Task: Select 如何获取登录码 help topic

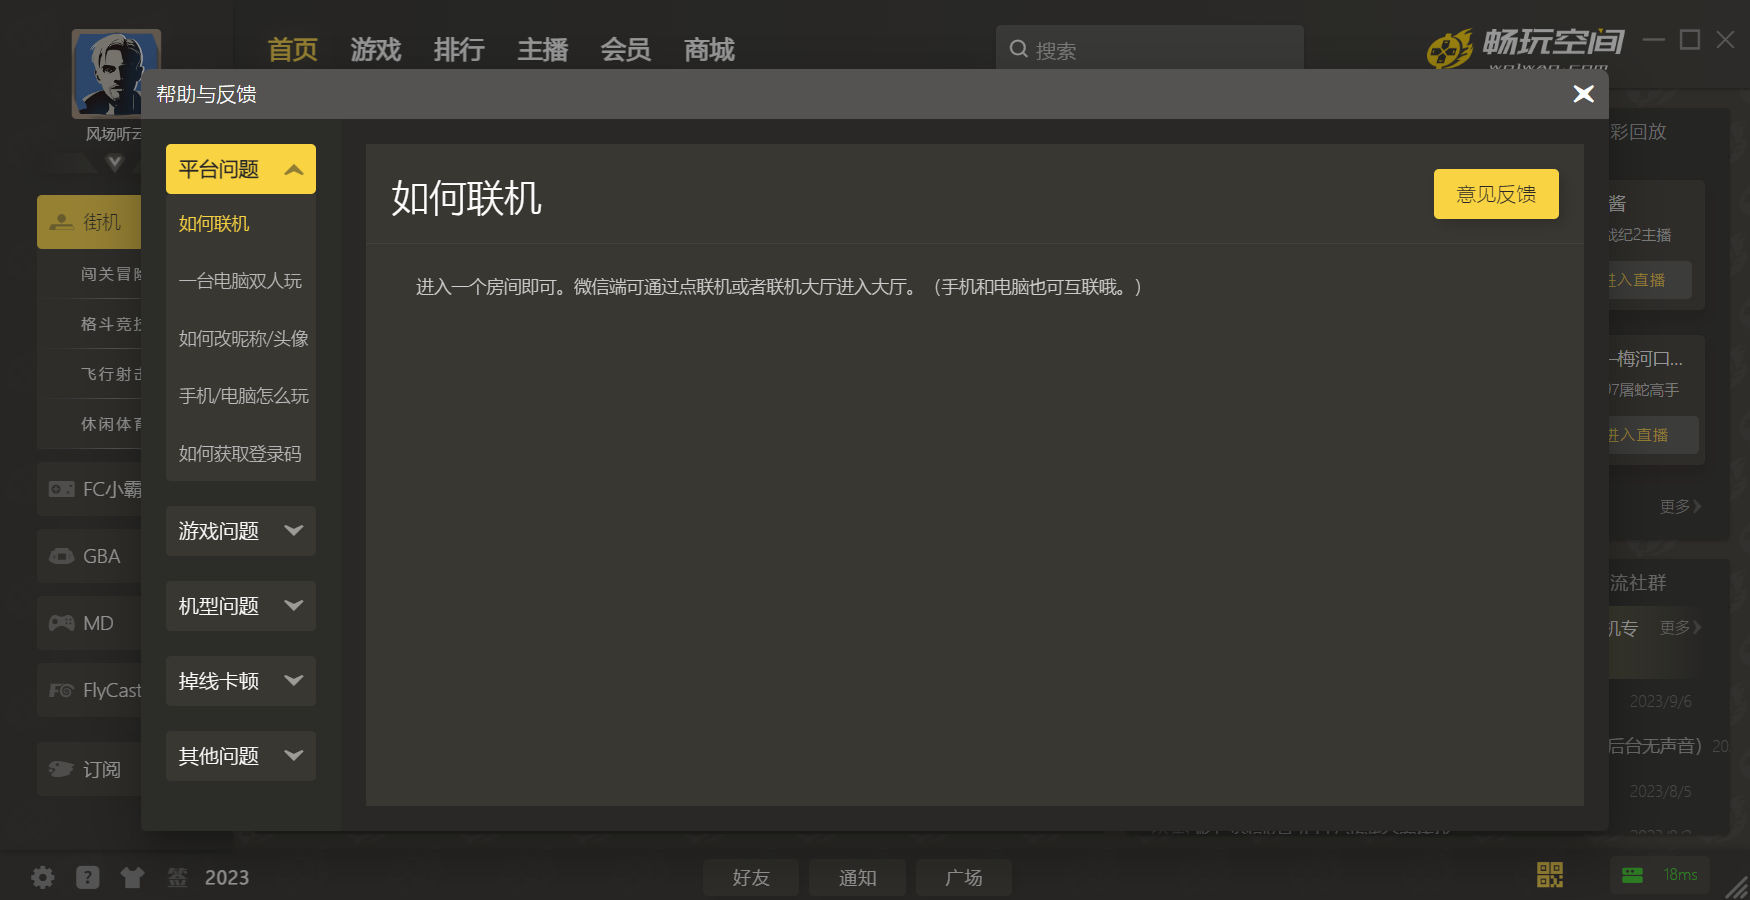Action: (x=241, y=454)
